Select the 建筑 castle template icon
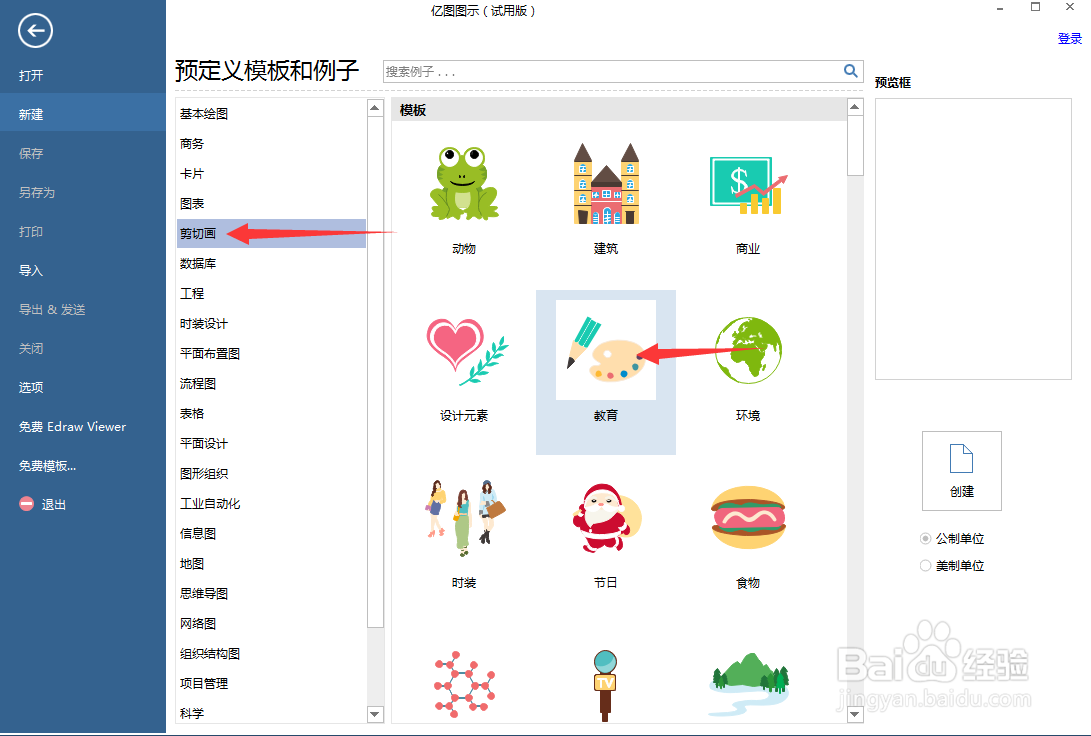Viewport: 1091px width, 736px height. [606, 184]
